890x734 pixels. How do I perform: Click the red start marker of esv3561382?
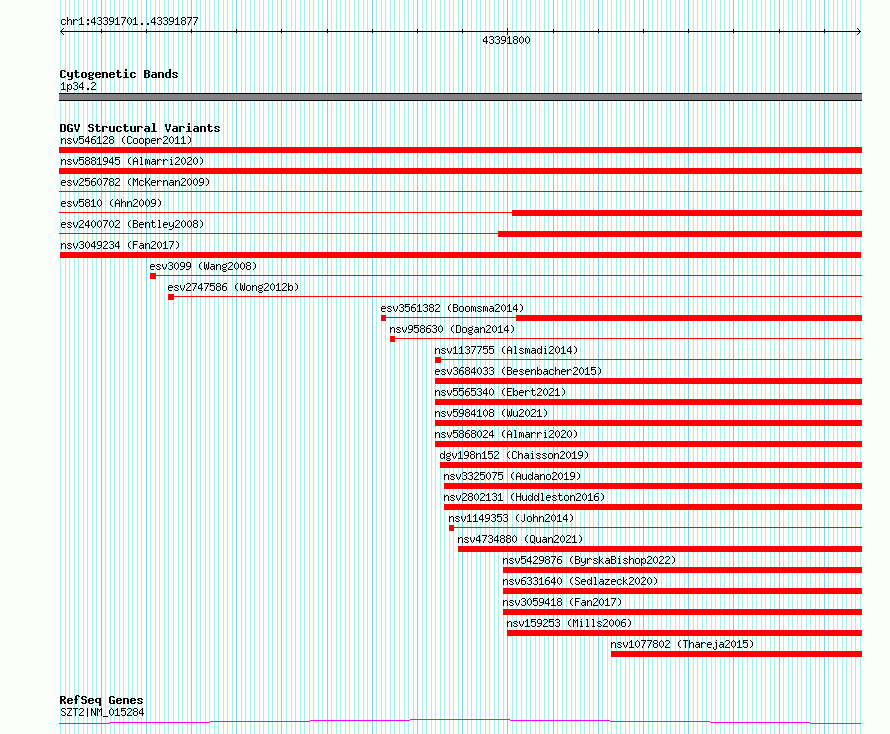click(384, 318)
